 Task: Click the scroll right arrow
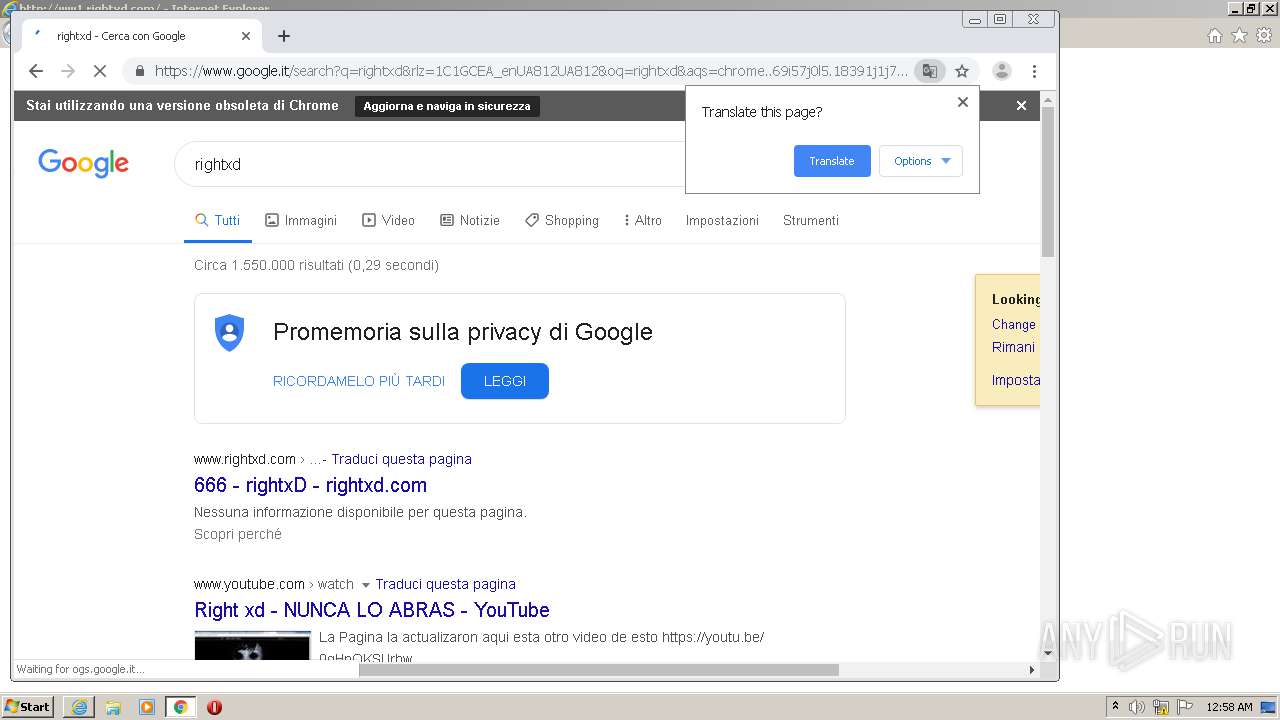(x=1032, y=670)
